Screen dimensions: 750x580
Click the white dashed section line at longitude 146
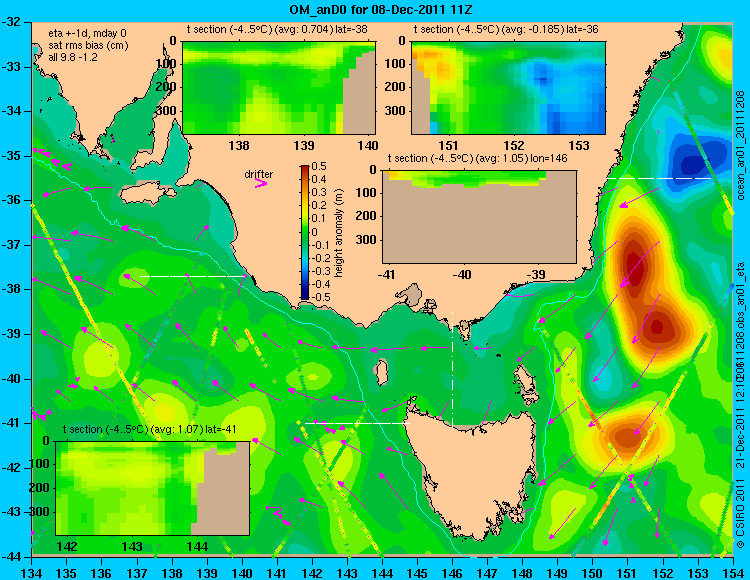(452, 369)
